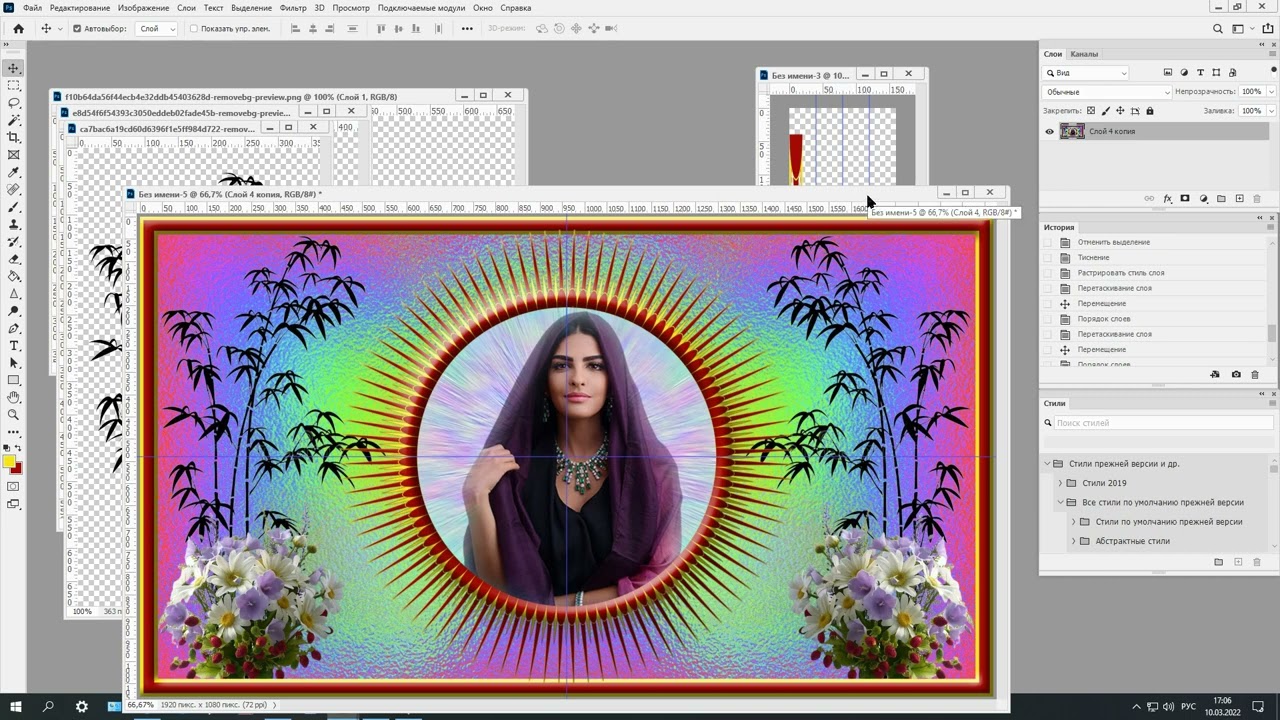The width and height of the screenshot is (1280, 720).
Task: Collapse Все стили по умолчанию прежней версии
Action: pos(1061,502)
